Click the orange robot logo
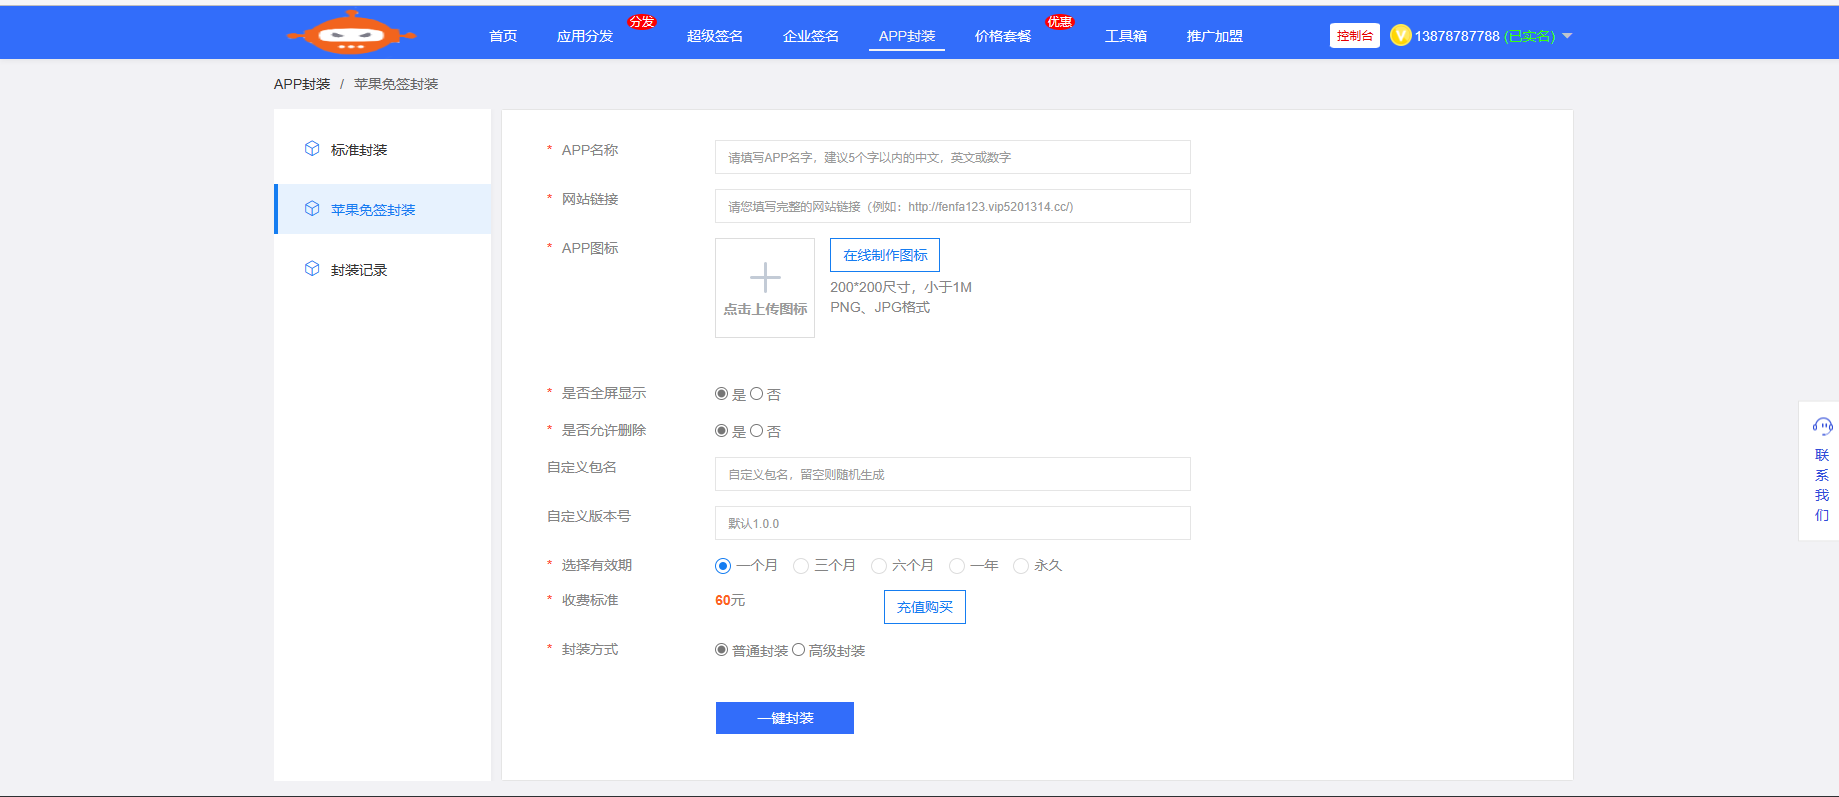The image size is (1839, 797). coord(351,34)
